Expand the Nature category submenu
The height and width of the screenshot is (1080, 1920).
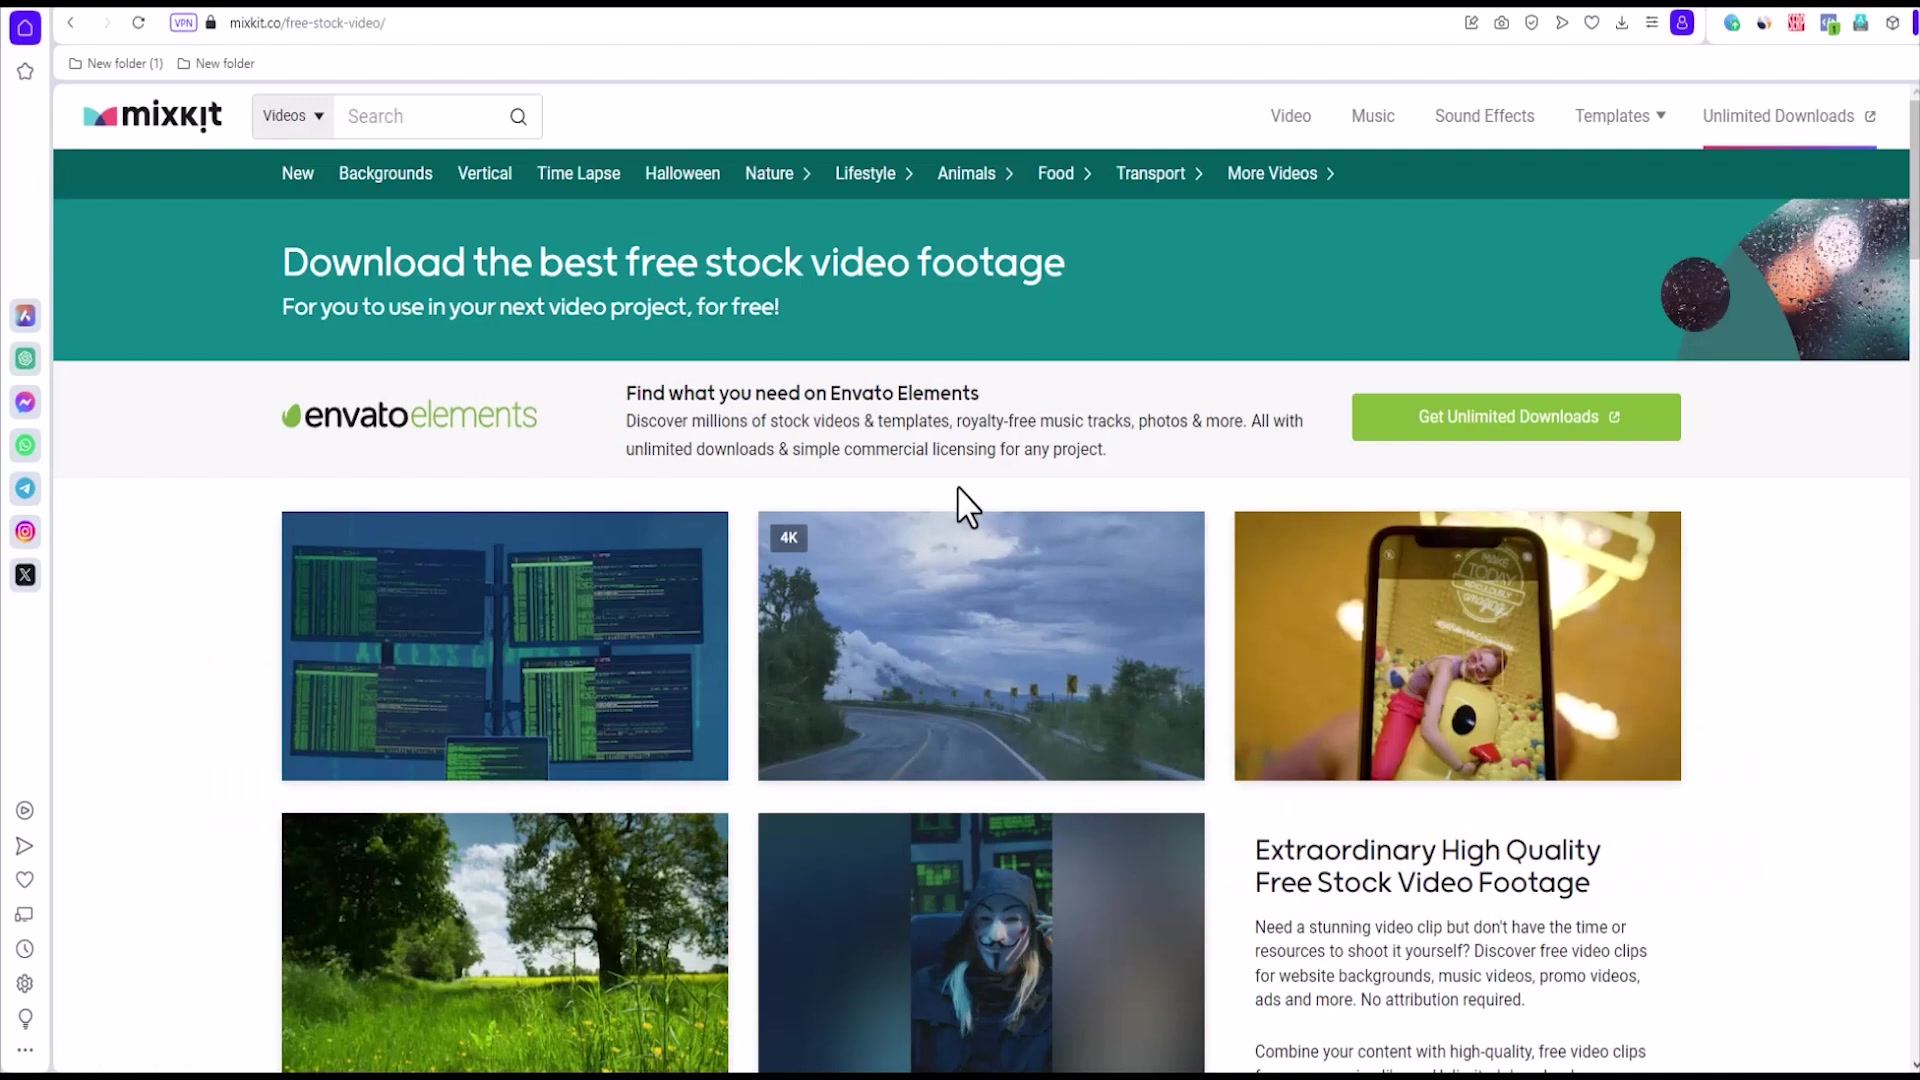(777, 174)
